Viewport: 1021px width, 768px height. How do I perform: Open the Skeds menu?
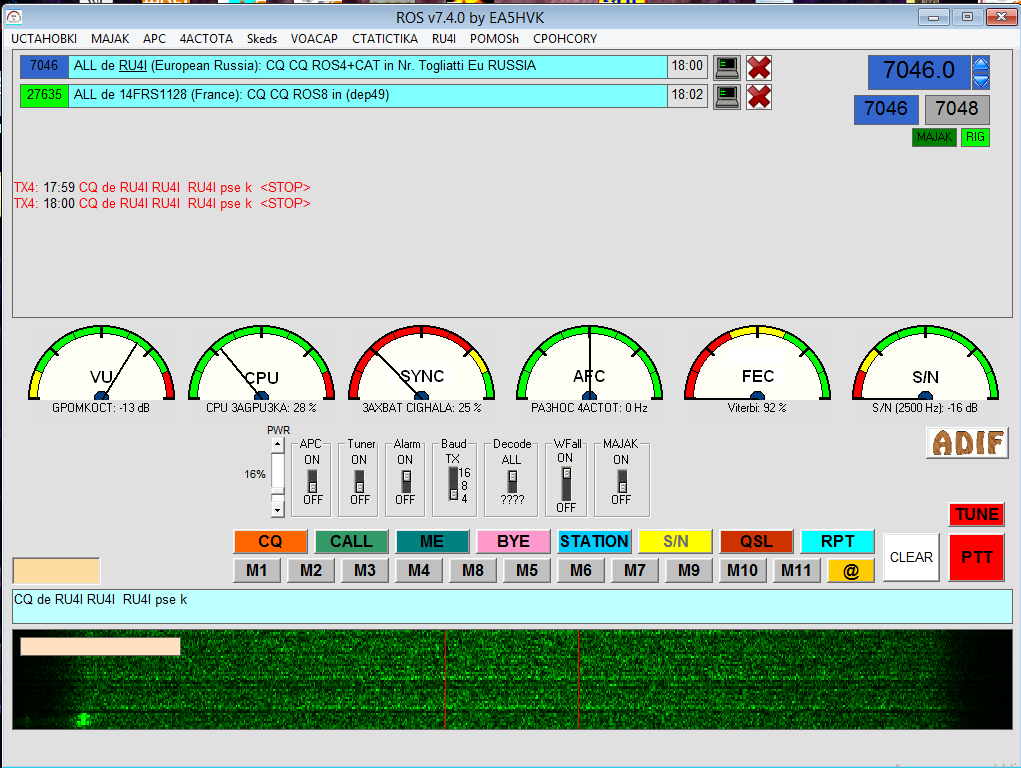262,39
